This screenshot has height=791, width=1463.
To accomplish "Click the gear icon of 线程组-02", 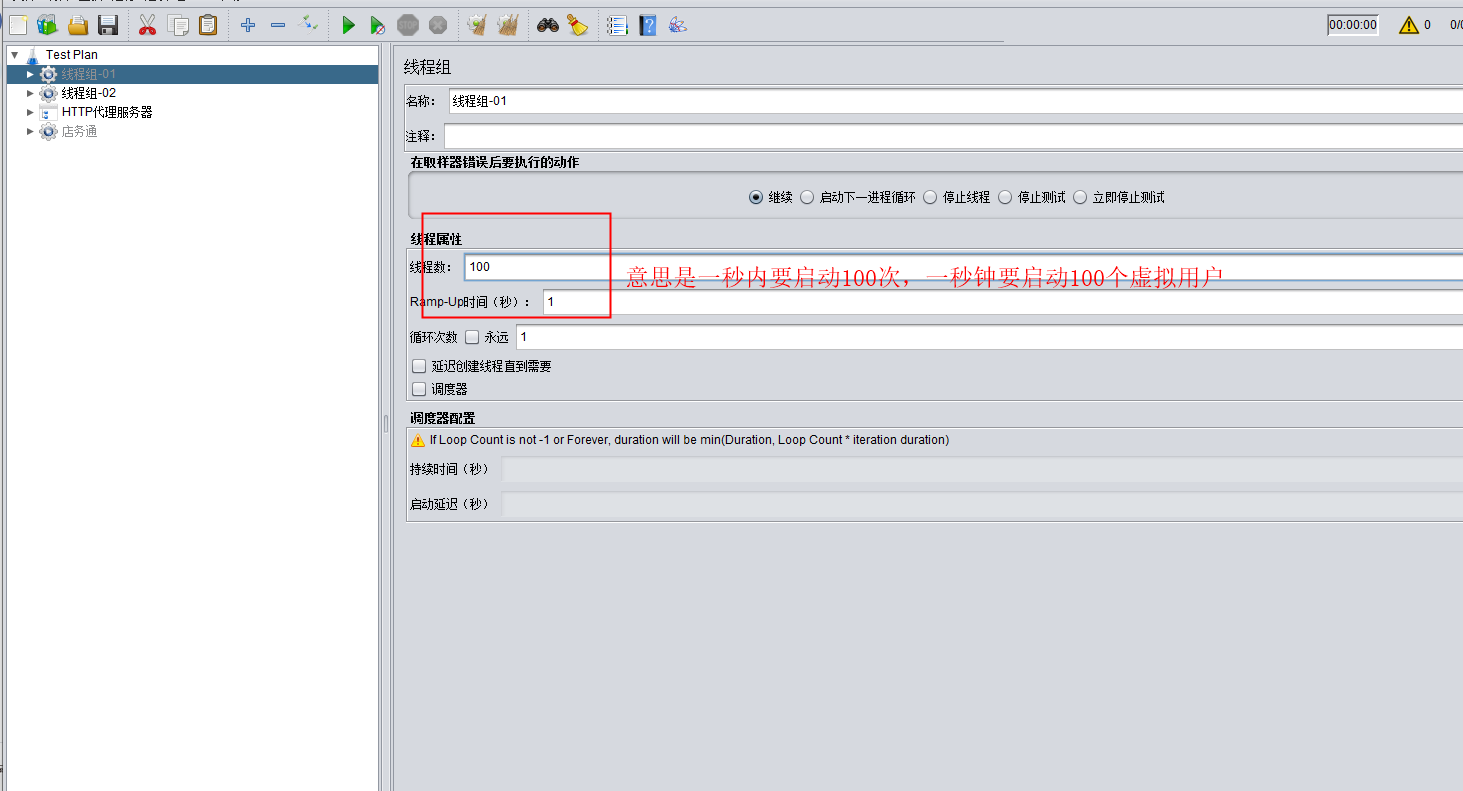I will (x=48, y=93).
